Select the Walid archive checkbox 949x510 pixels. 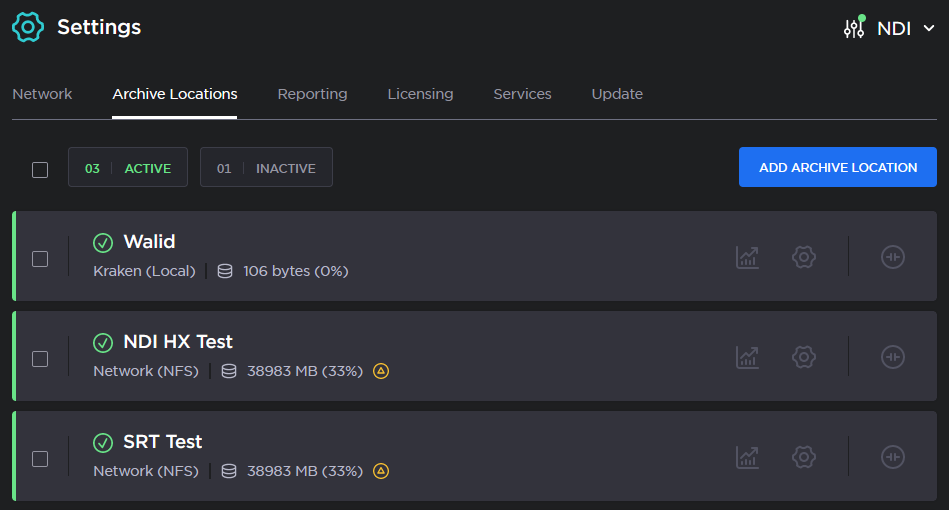(x=40, y=259)
